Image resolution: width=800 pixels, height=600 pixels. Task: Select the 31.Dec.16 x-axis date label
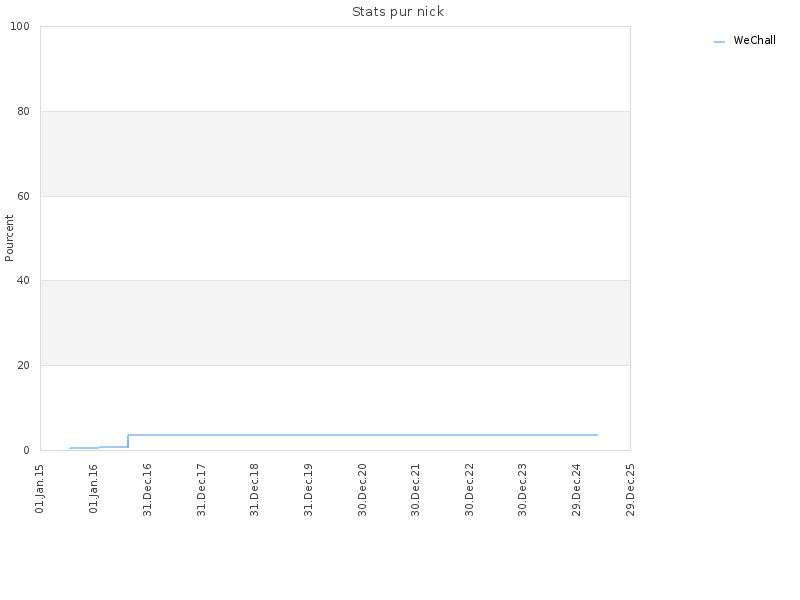tap(147, 490)
